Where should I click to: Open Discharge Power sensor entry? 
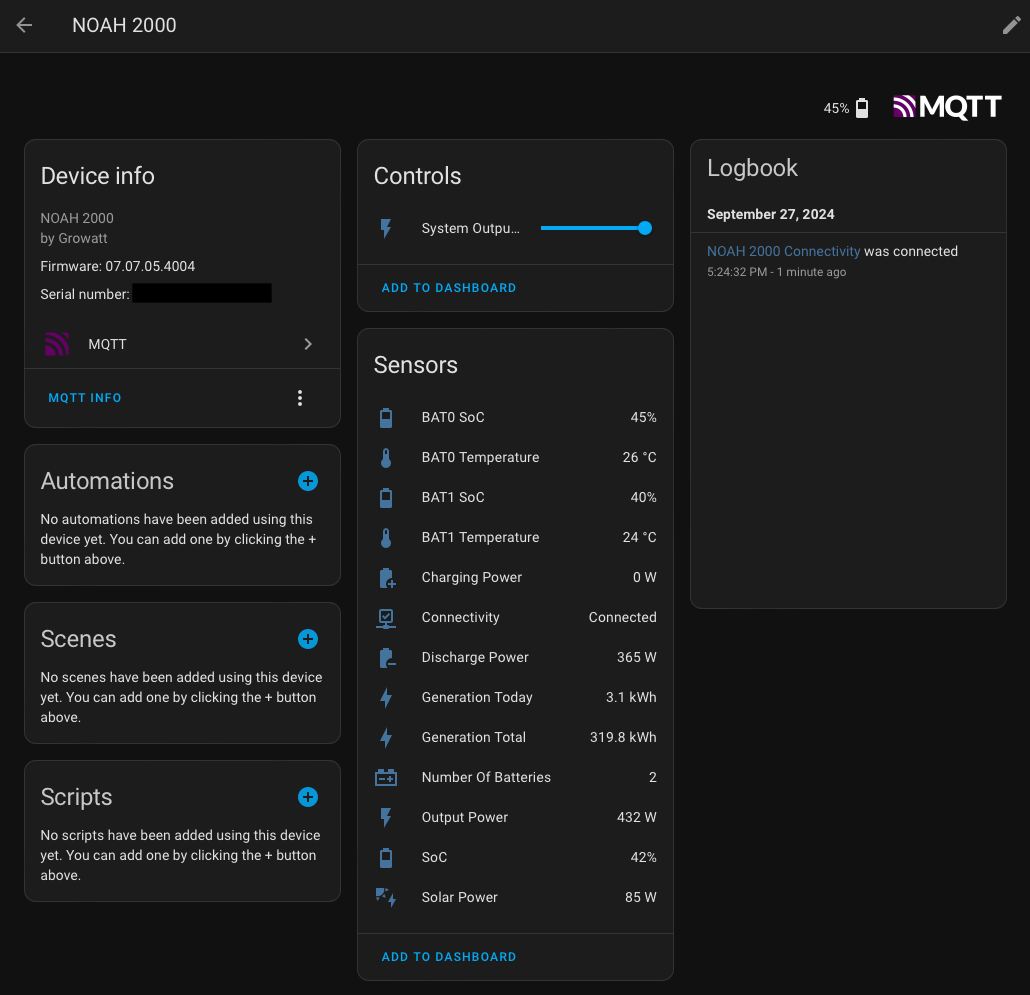coord(516,657)
